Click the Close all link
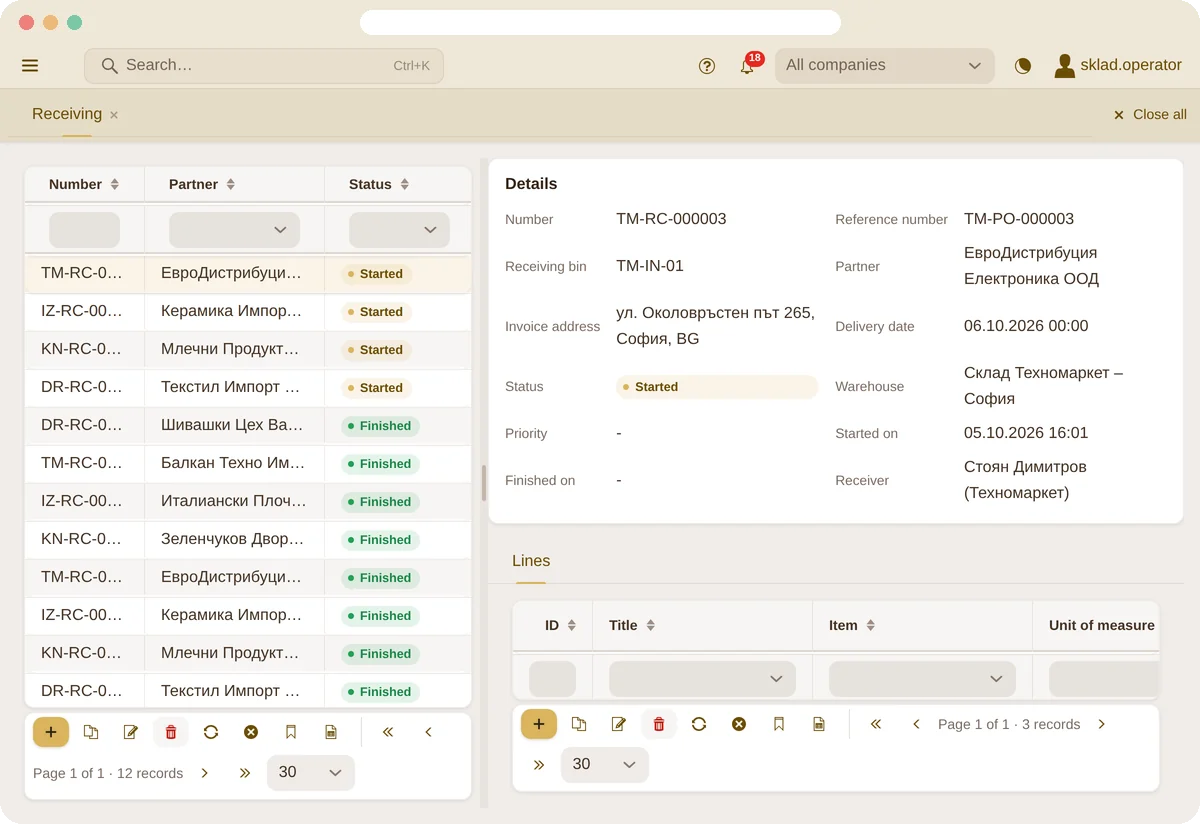Screen dimensions: 1200x824 pyautogui.click(x=1150, y=115)
